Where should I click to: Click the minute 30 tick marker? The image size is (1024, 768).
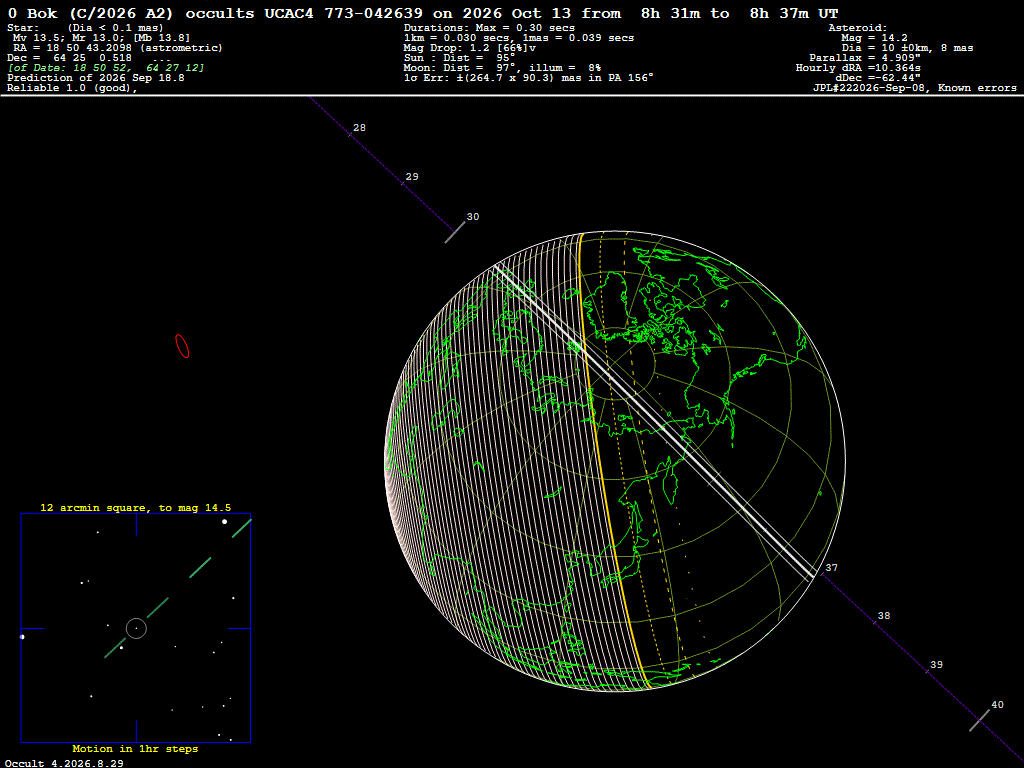455,232
